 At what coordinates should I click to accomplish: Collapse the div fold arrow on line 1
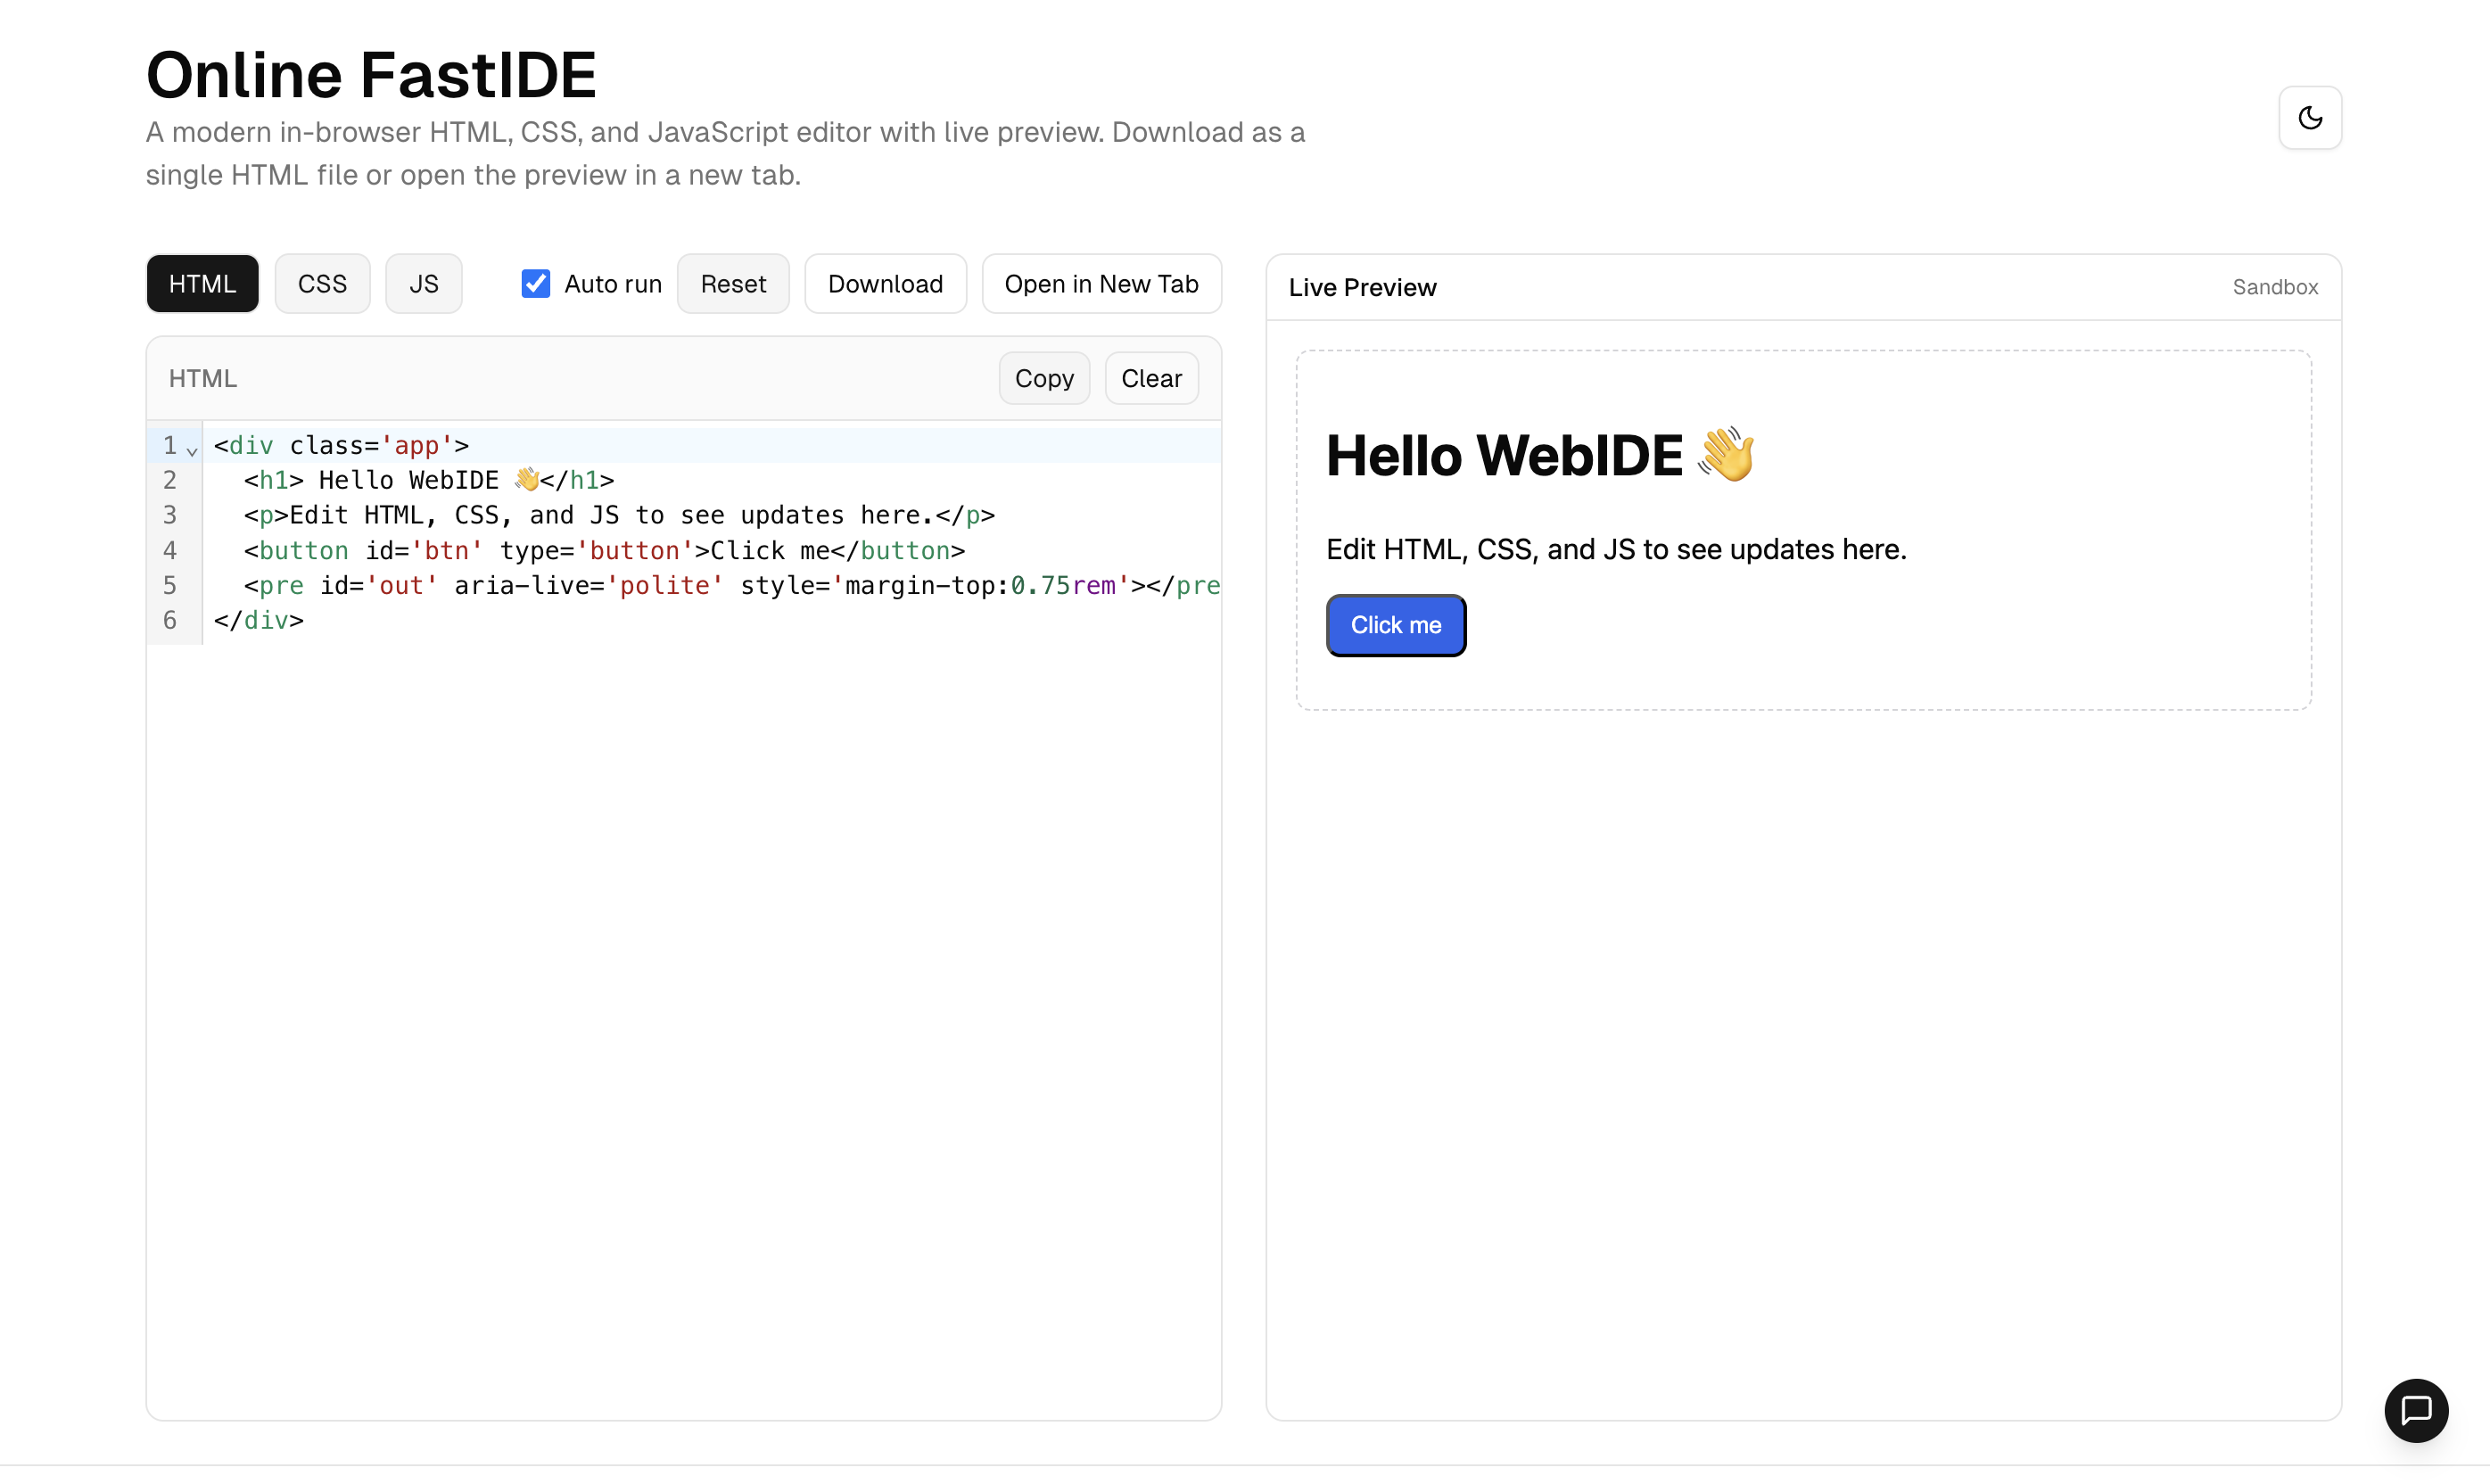pos(192,451)
